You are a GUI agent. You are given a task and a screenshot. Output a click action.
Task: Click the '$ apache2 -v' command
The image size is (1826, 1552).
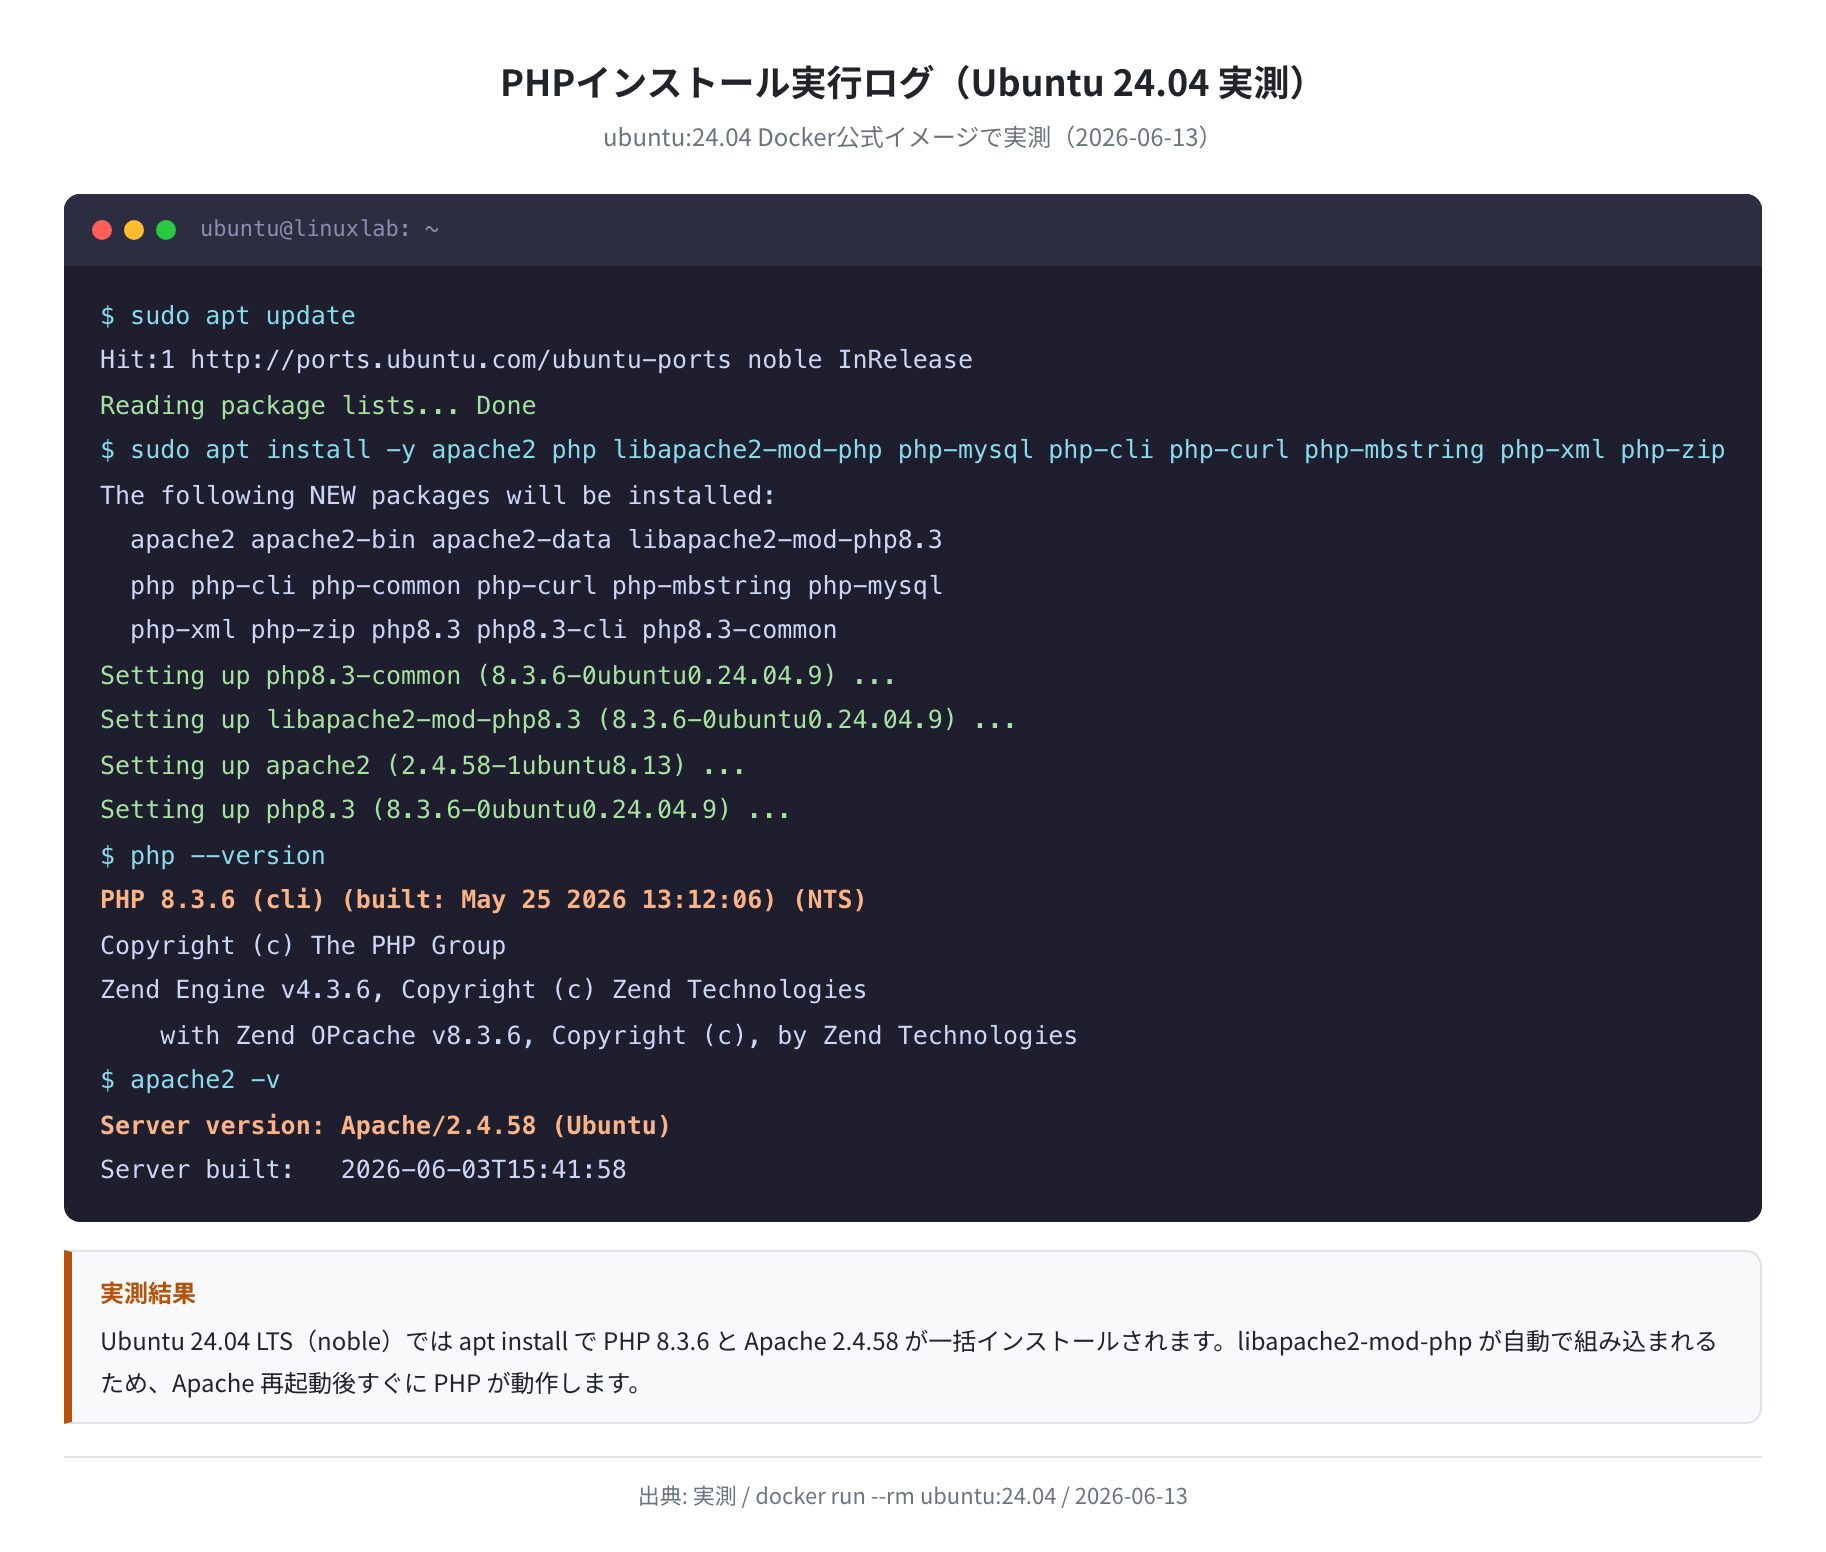pyautogui.click(x=190, y=1080)
